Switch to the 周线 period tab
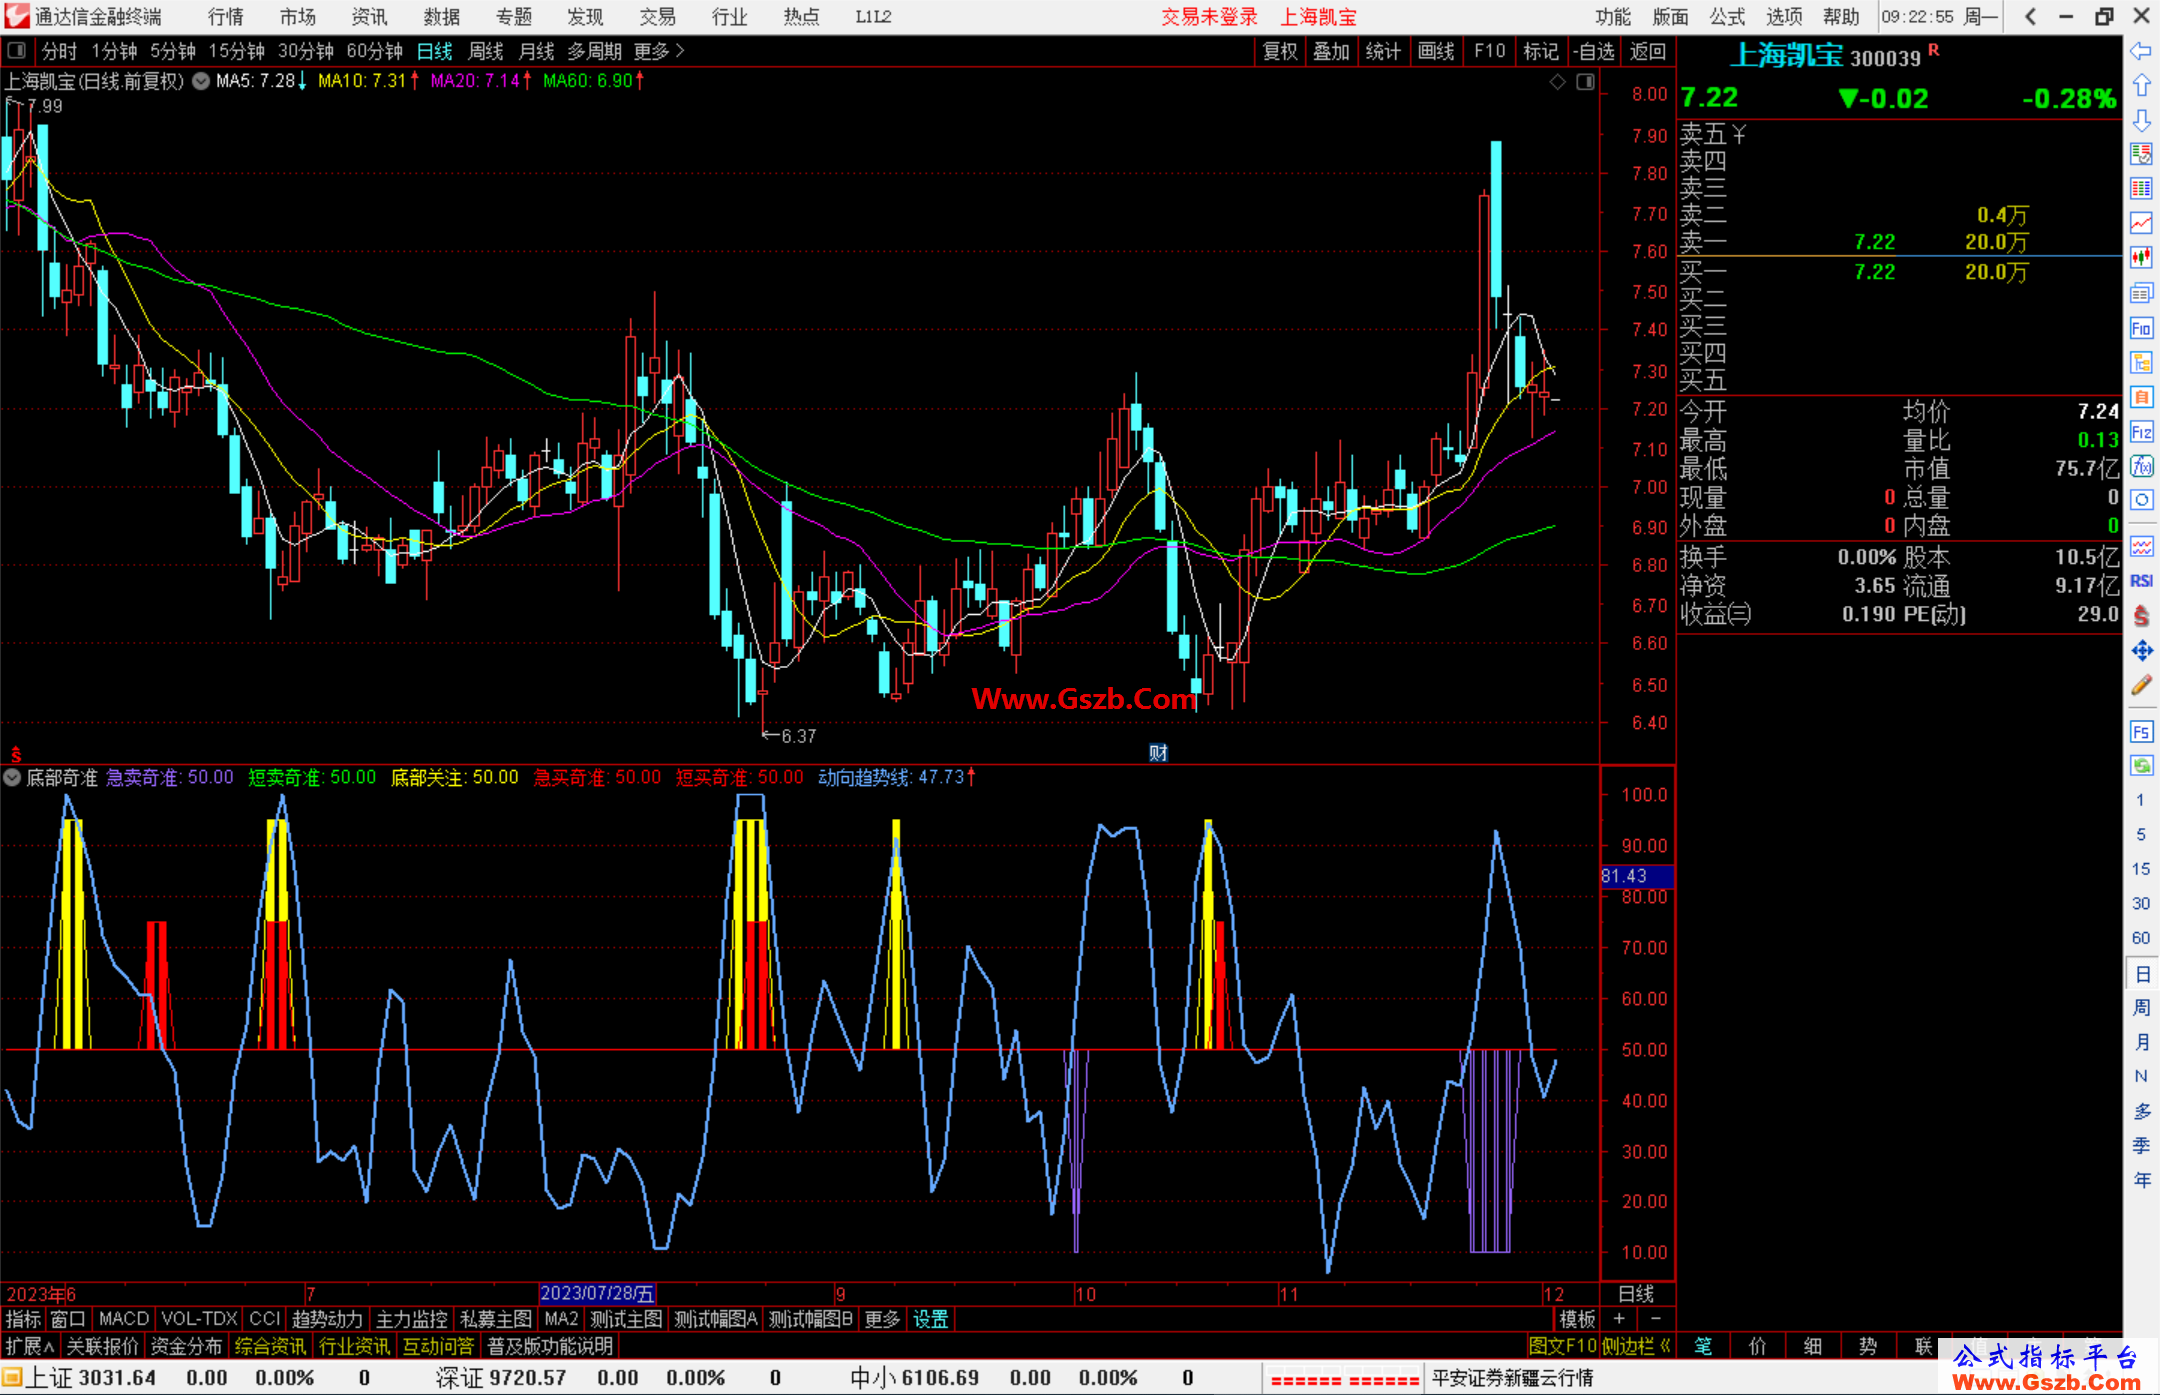2160x1395 pixels. pos(486,51)
